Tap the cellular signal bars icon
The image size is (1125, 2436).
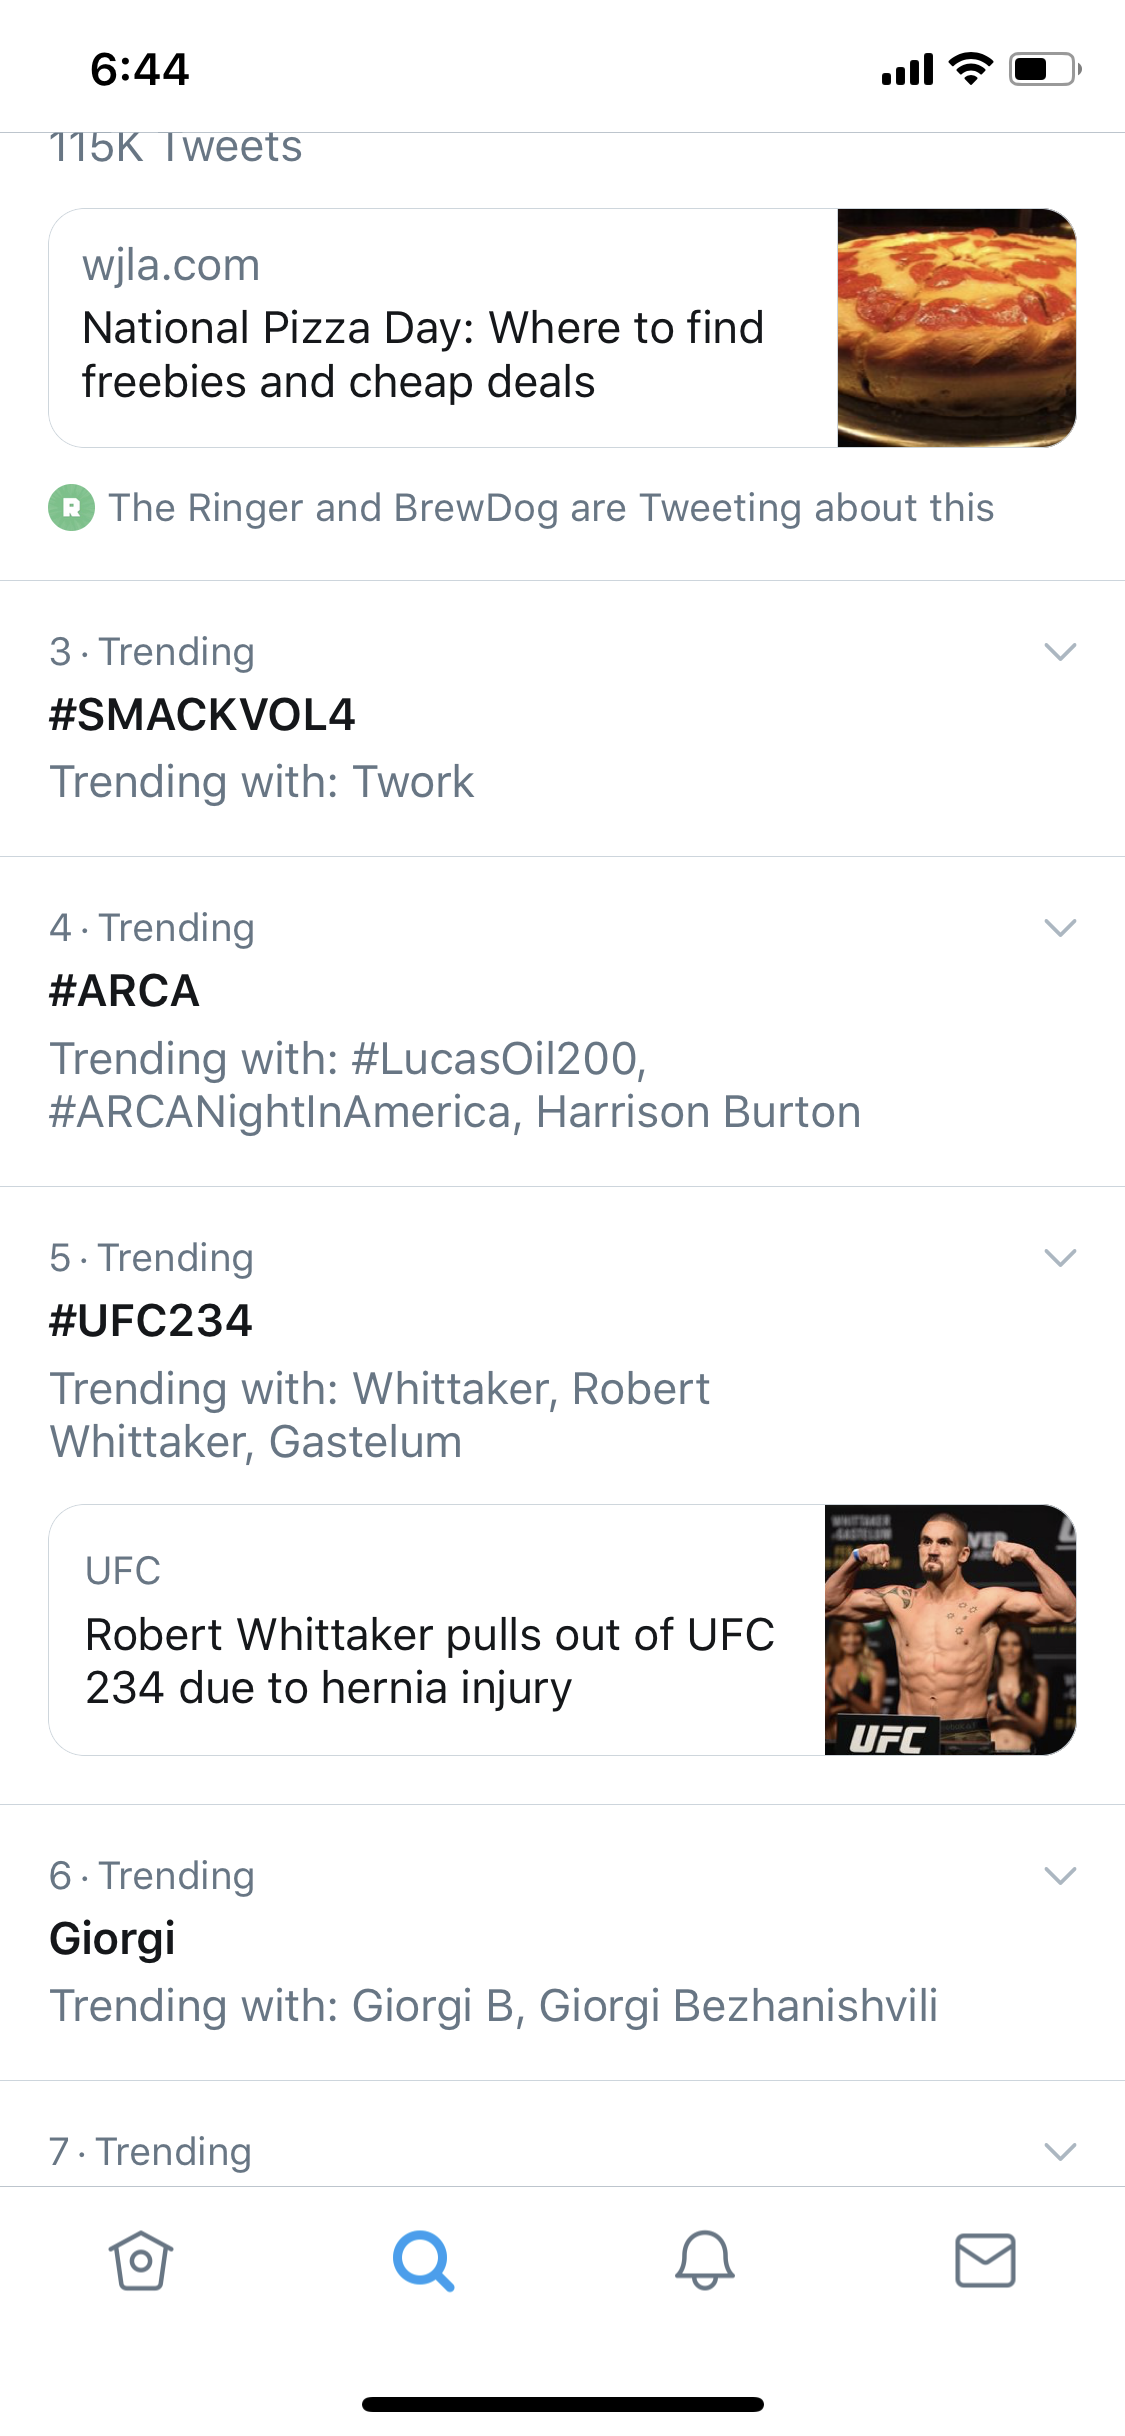906,70
